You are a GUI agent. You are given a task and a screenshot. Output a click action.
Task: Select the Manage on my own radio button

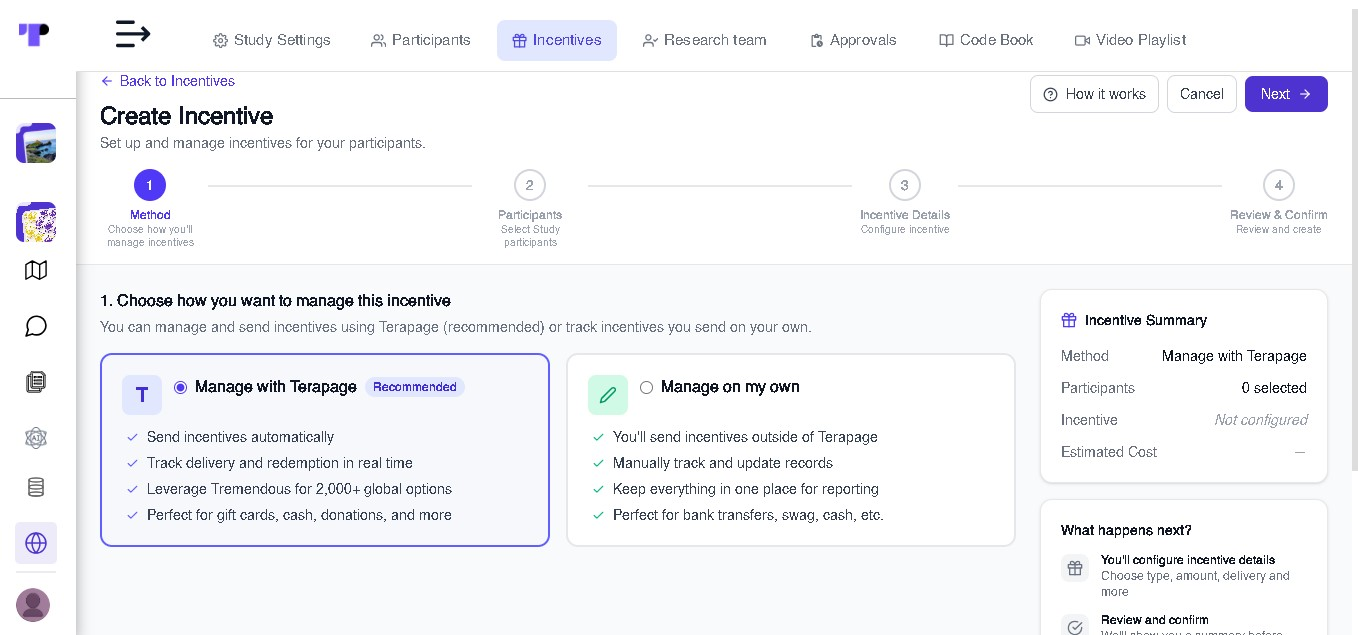[647, 388]
